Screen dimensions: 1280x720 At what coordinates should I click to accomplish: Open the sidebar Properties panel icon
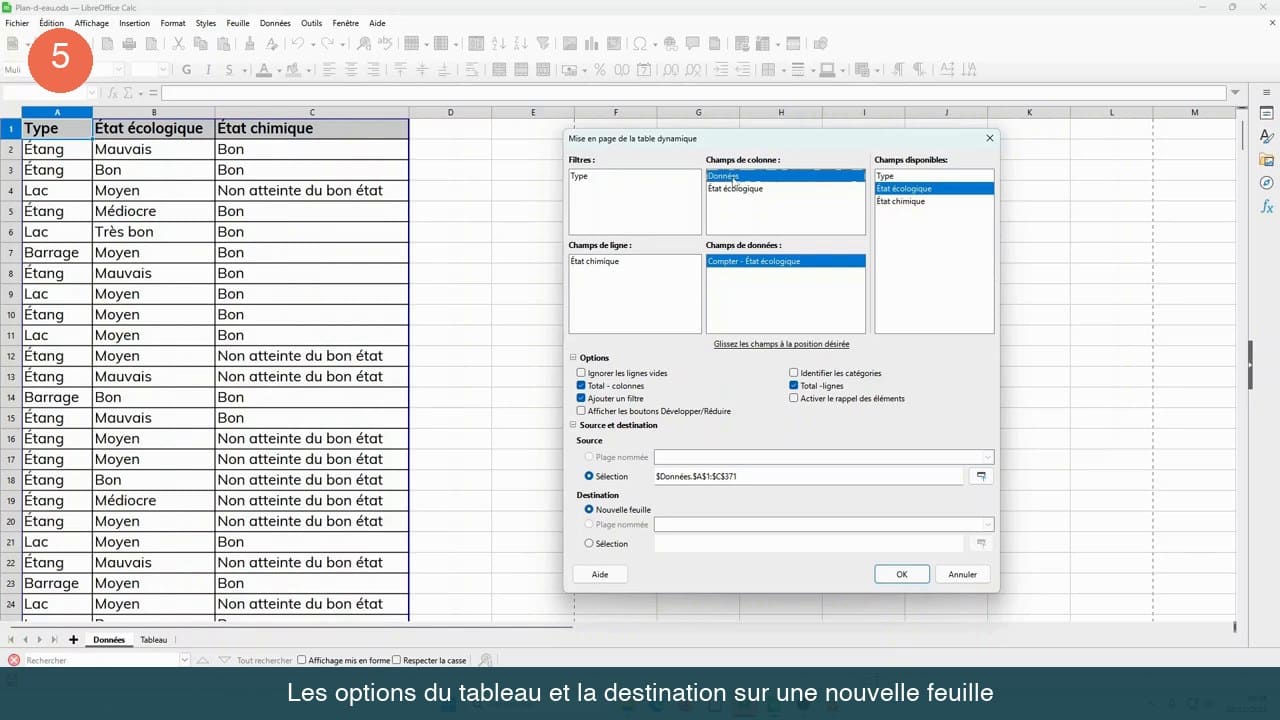click(1266, 113)
